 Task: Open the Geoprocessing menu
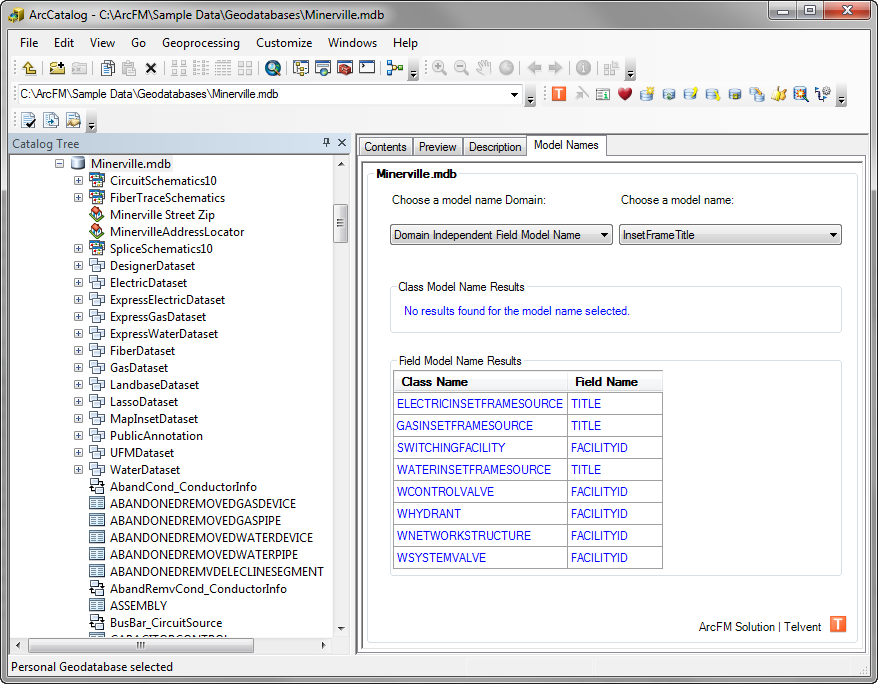coord(200,43)
